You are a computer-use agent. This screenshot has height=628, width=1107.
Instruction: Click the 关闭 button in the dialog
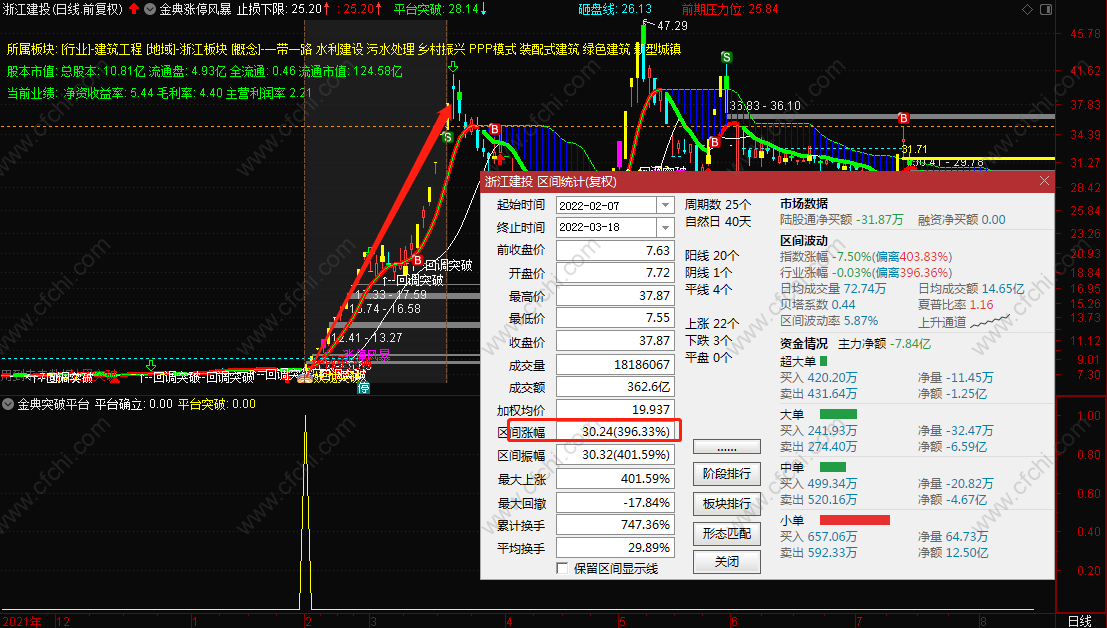pyautogui.click(x=726, y=562)
